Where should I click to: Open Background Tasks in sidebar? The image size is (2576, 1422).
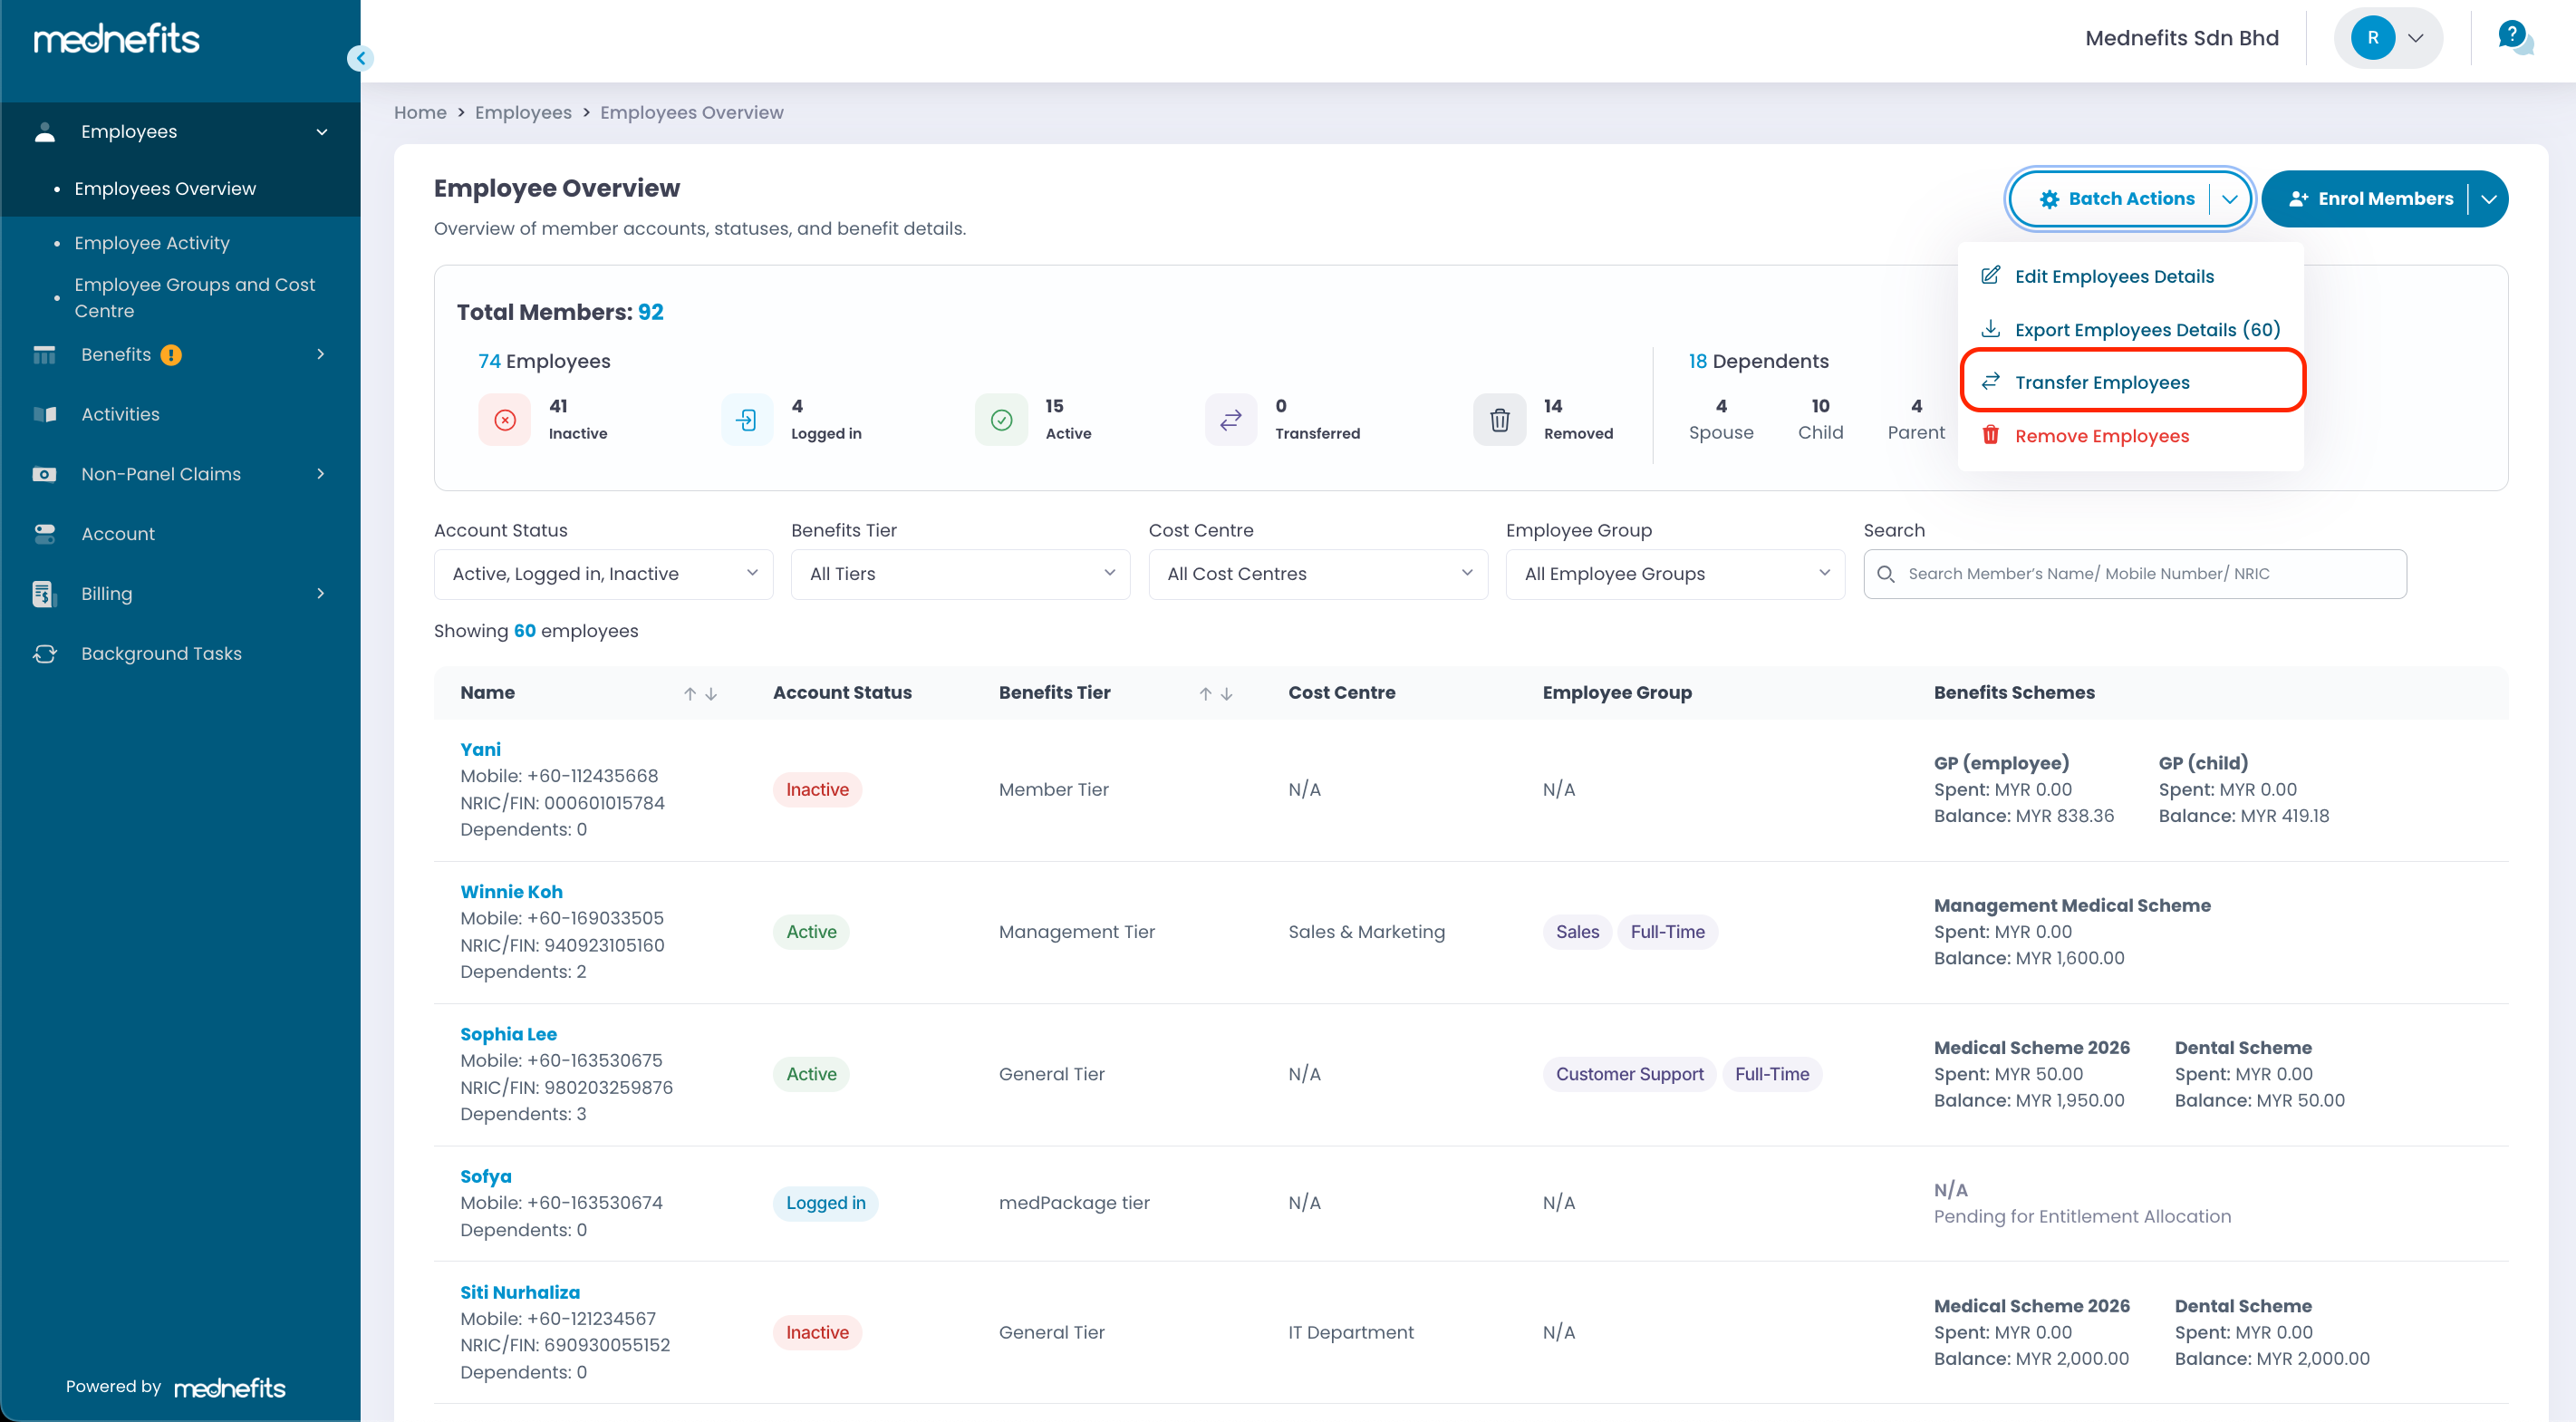pyautogui.click(x=161, y=653)
